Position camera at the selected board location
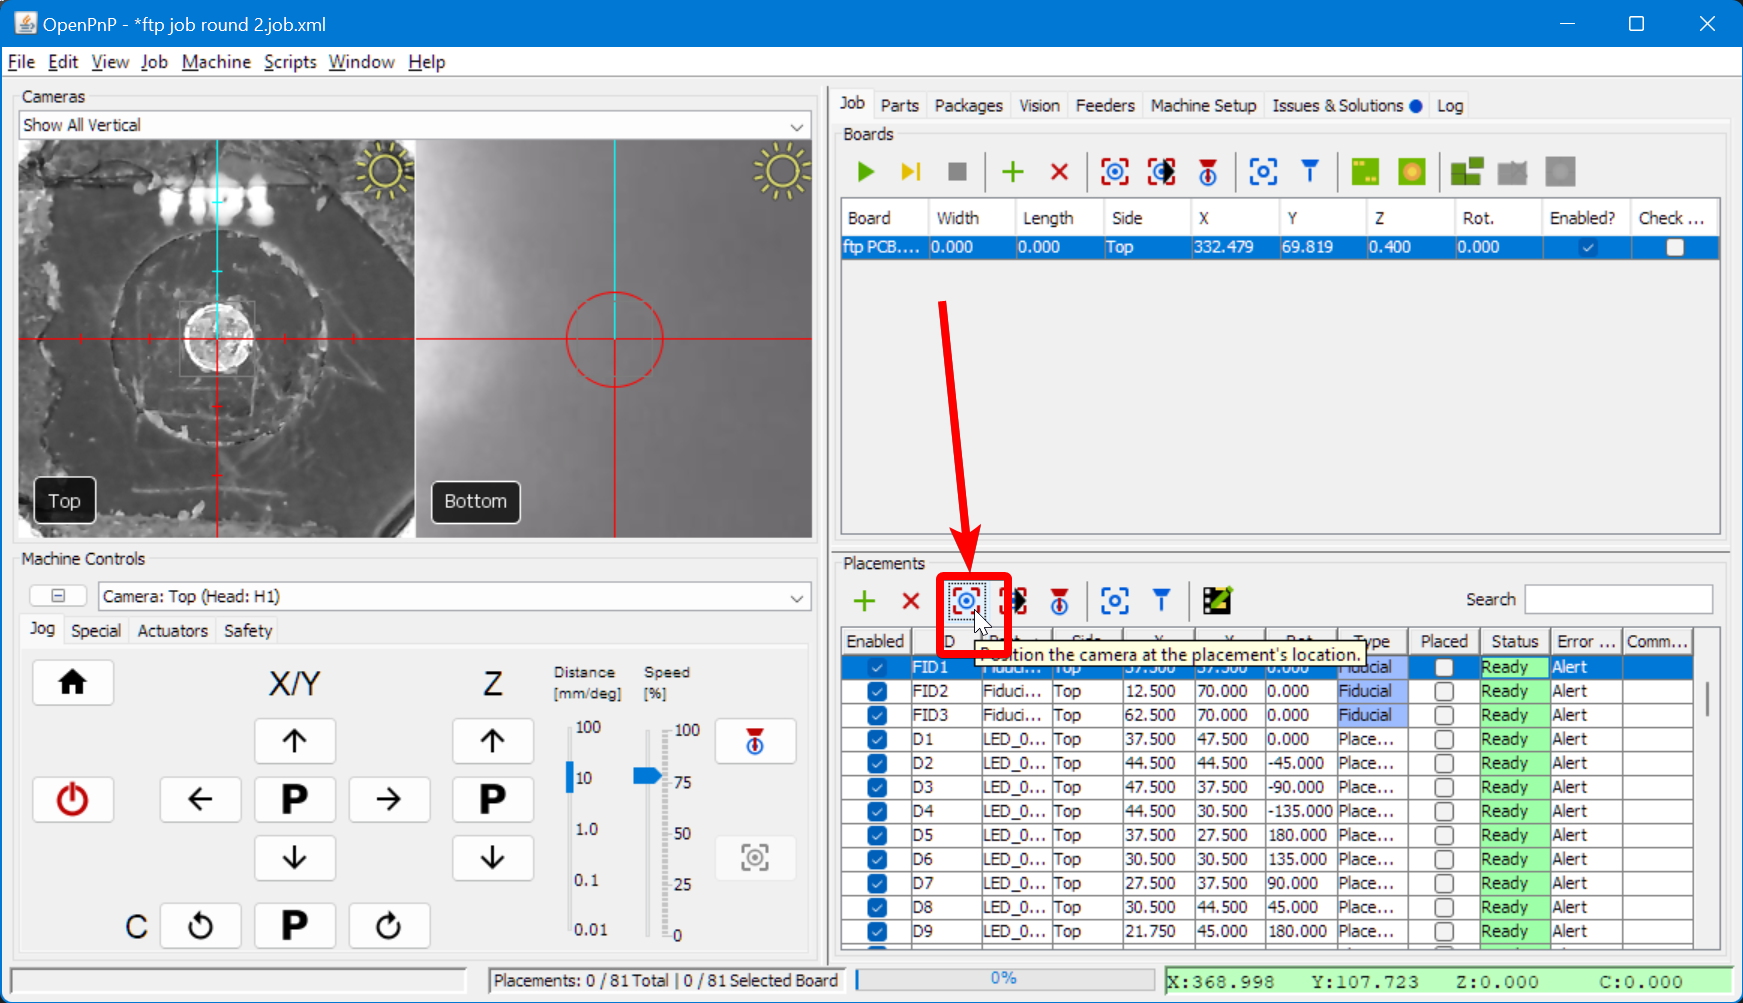 1114,171
